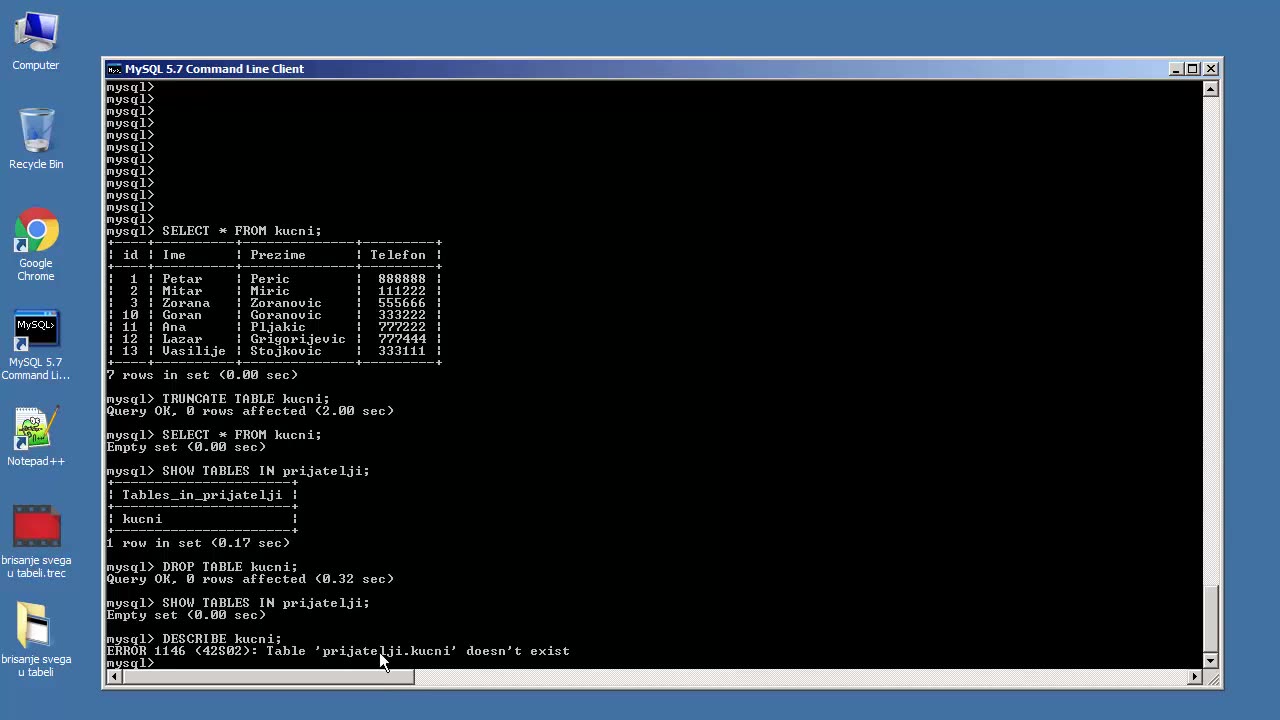
Task: Click the ERROR 1146 message line
Action: (x=338, y=651)
